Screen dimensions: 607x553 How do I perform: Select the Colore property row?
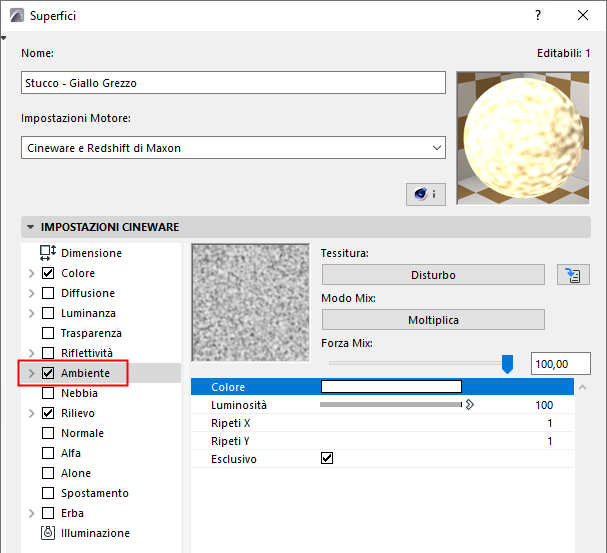tap(382, 387)
